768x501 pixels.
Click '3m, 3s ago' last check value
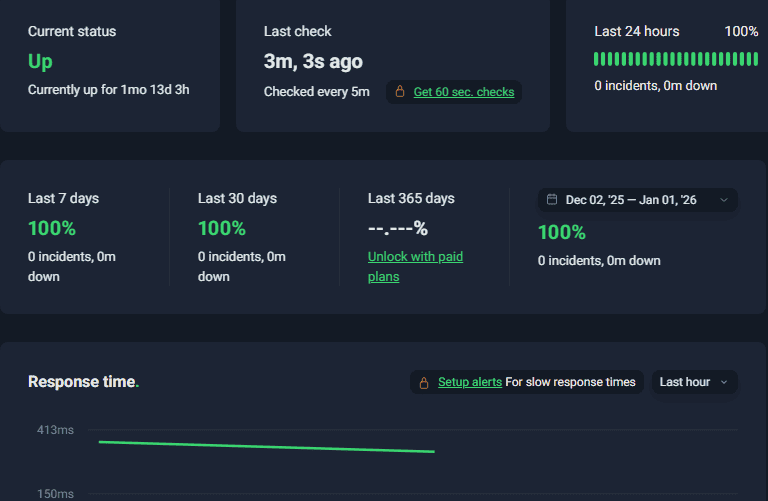tap(313, 61)
